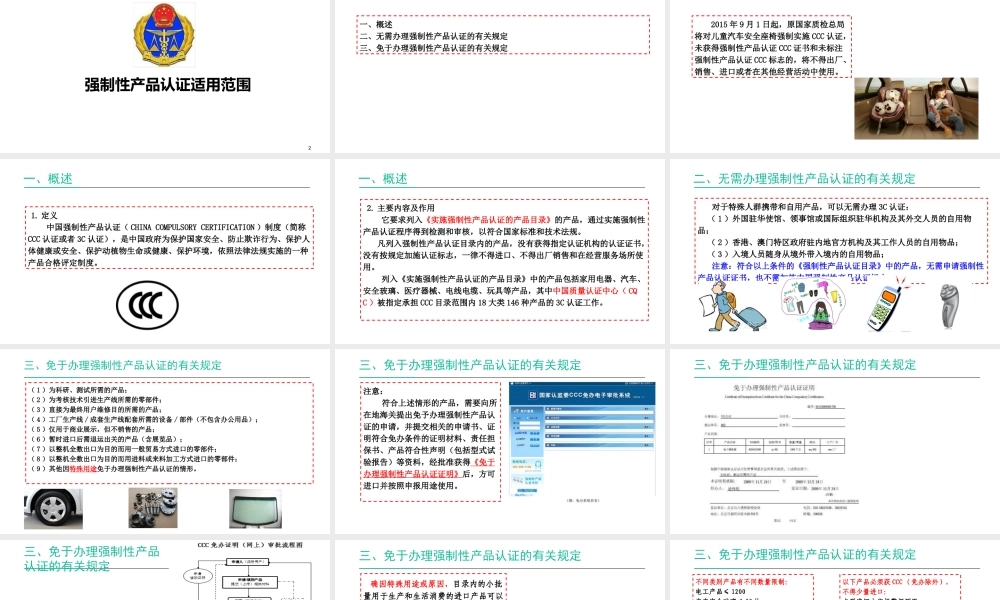Click the heading 二、无需办理强制性产品认证的有关规定
Viewport: 1000px width, 600px height.
[x=806, y=179]
